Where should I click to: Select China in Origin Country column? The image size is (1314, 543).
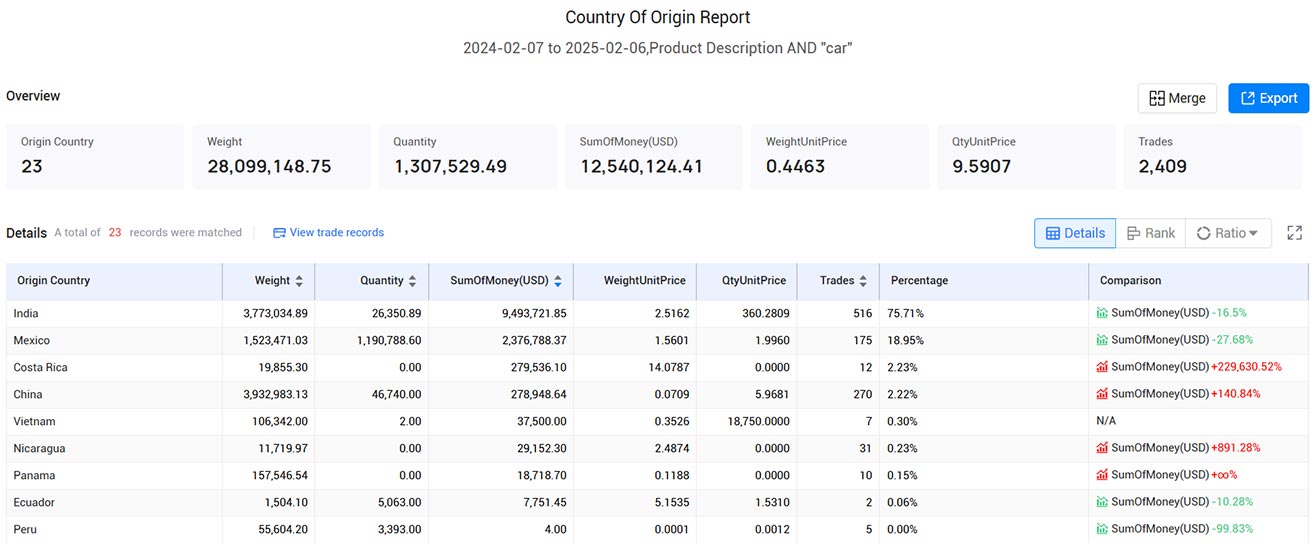click(x=28, y=394)
